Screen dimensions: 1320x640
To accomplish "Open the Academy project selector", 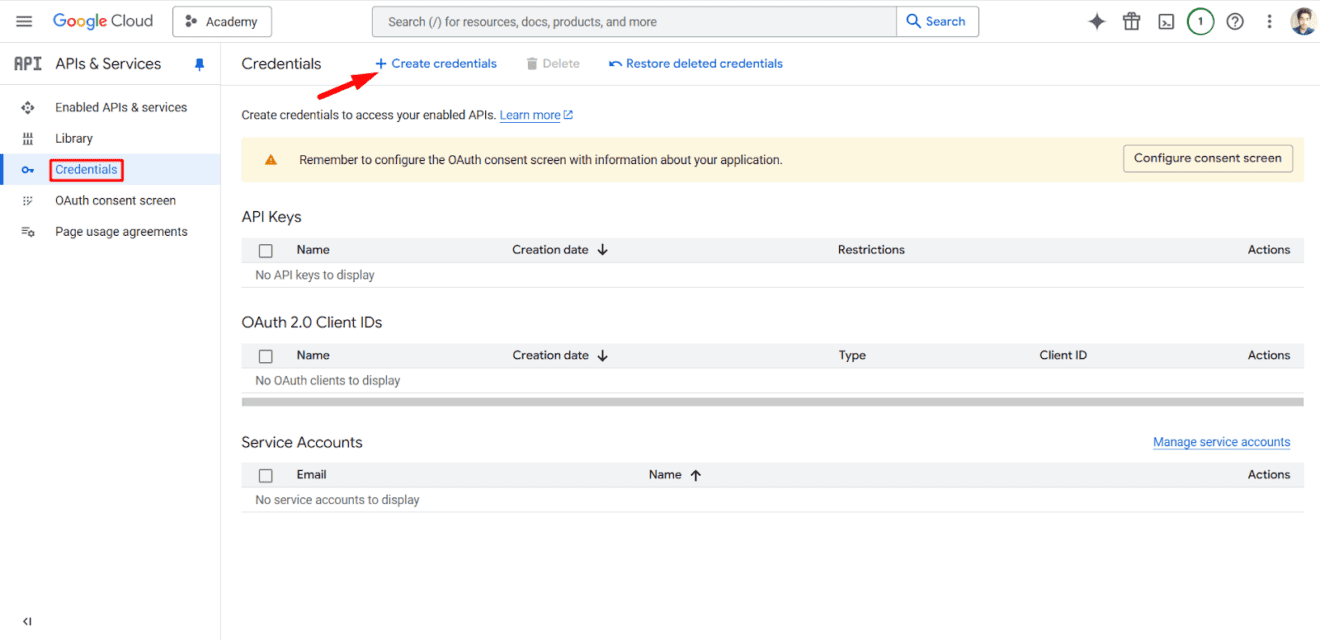I will [222, 21].
